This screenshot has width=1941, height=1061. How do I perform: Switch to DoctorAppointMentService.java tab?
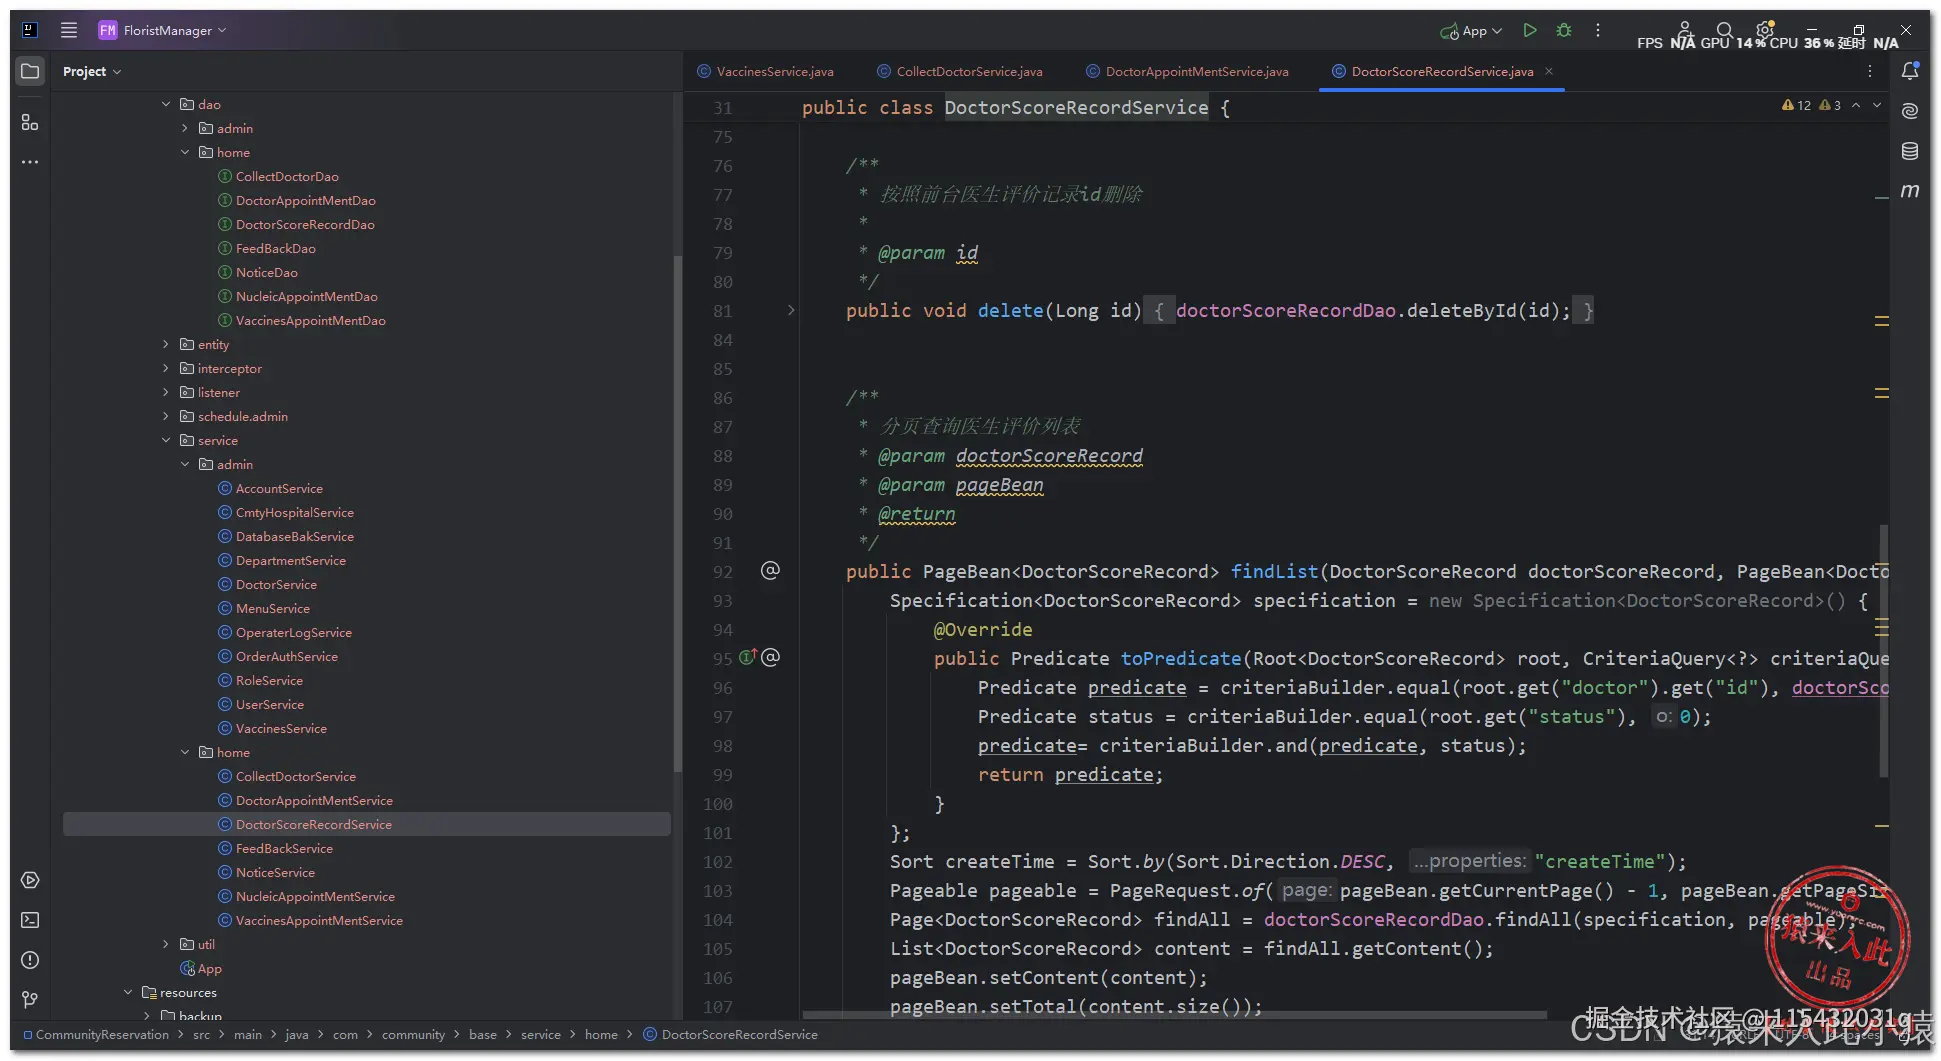coord(1187,71)
